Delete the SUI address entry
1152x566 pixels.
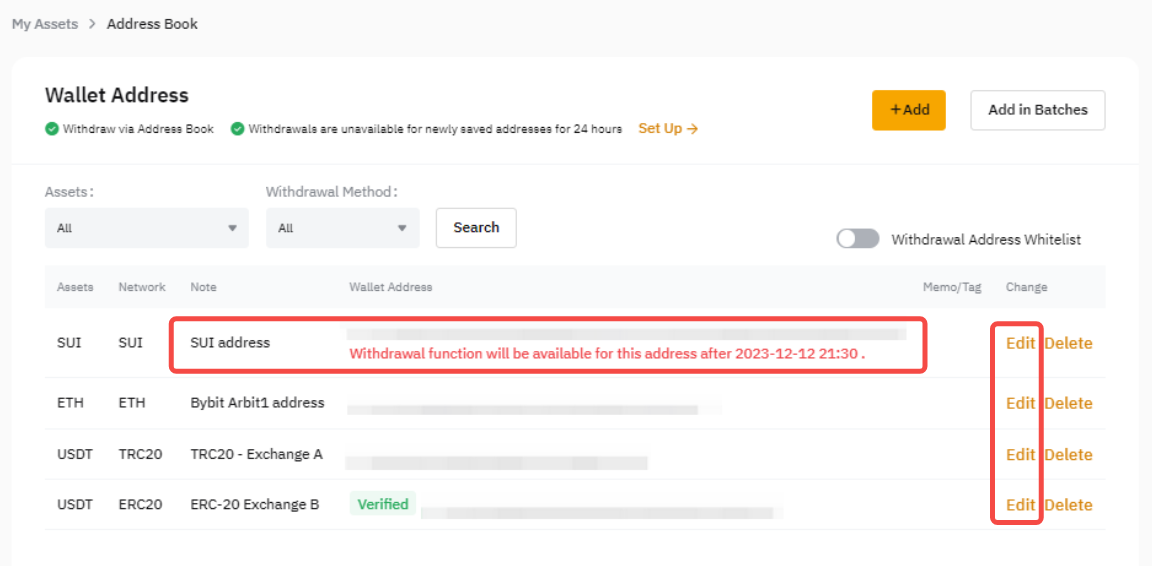(1068, 343)
